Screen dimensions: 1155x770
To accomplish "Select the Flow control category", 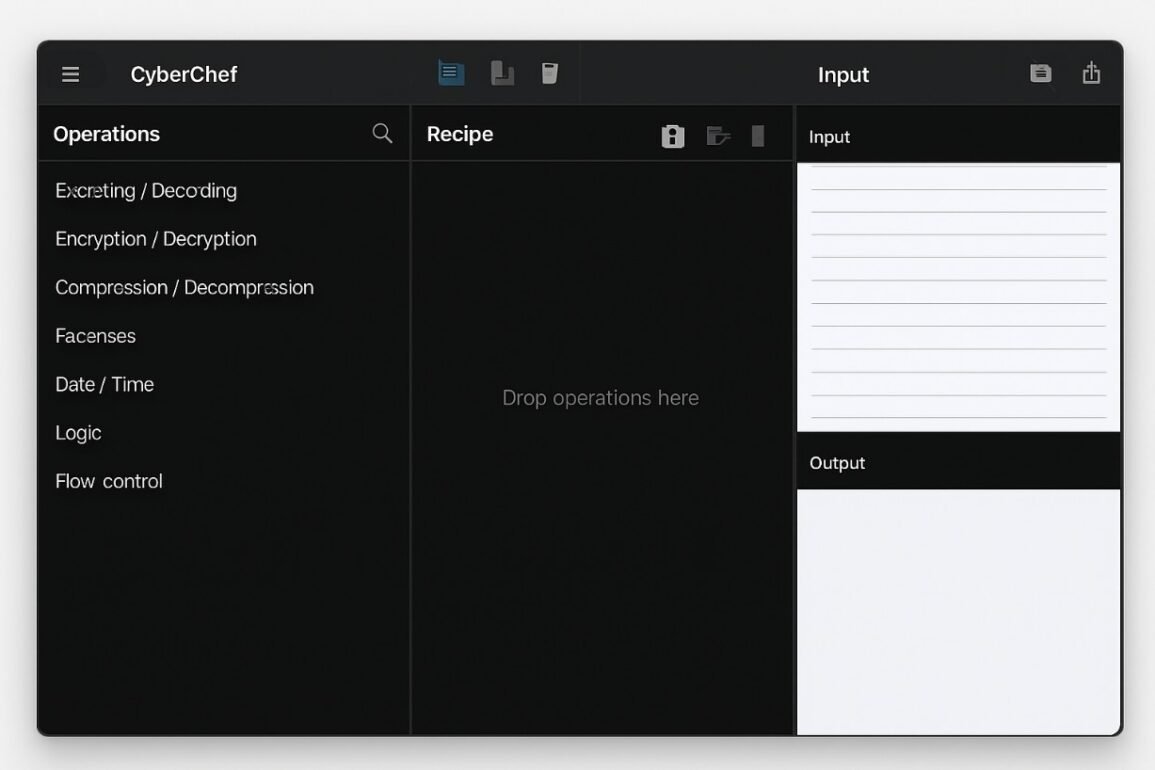I will point(108,480).
